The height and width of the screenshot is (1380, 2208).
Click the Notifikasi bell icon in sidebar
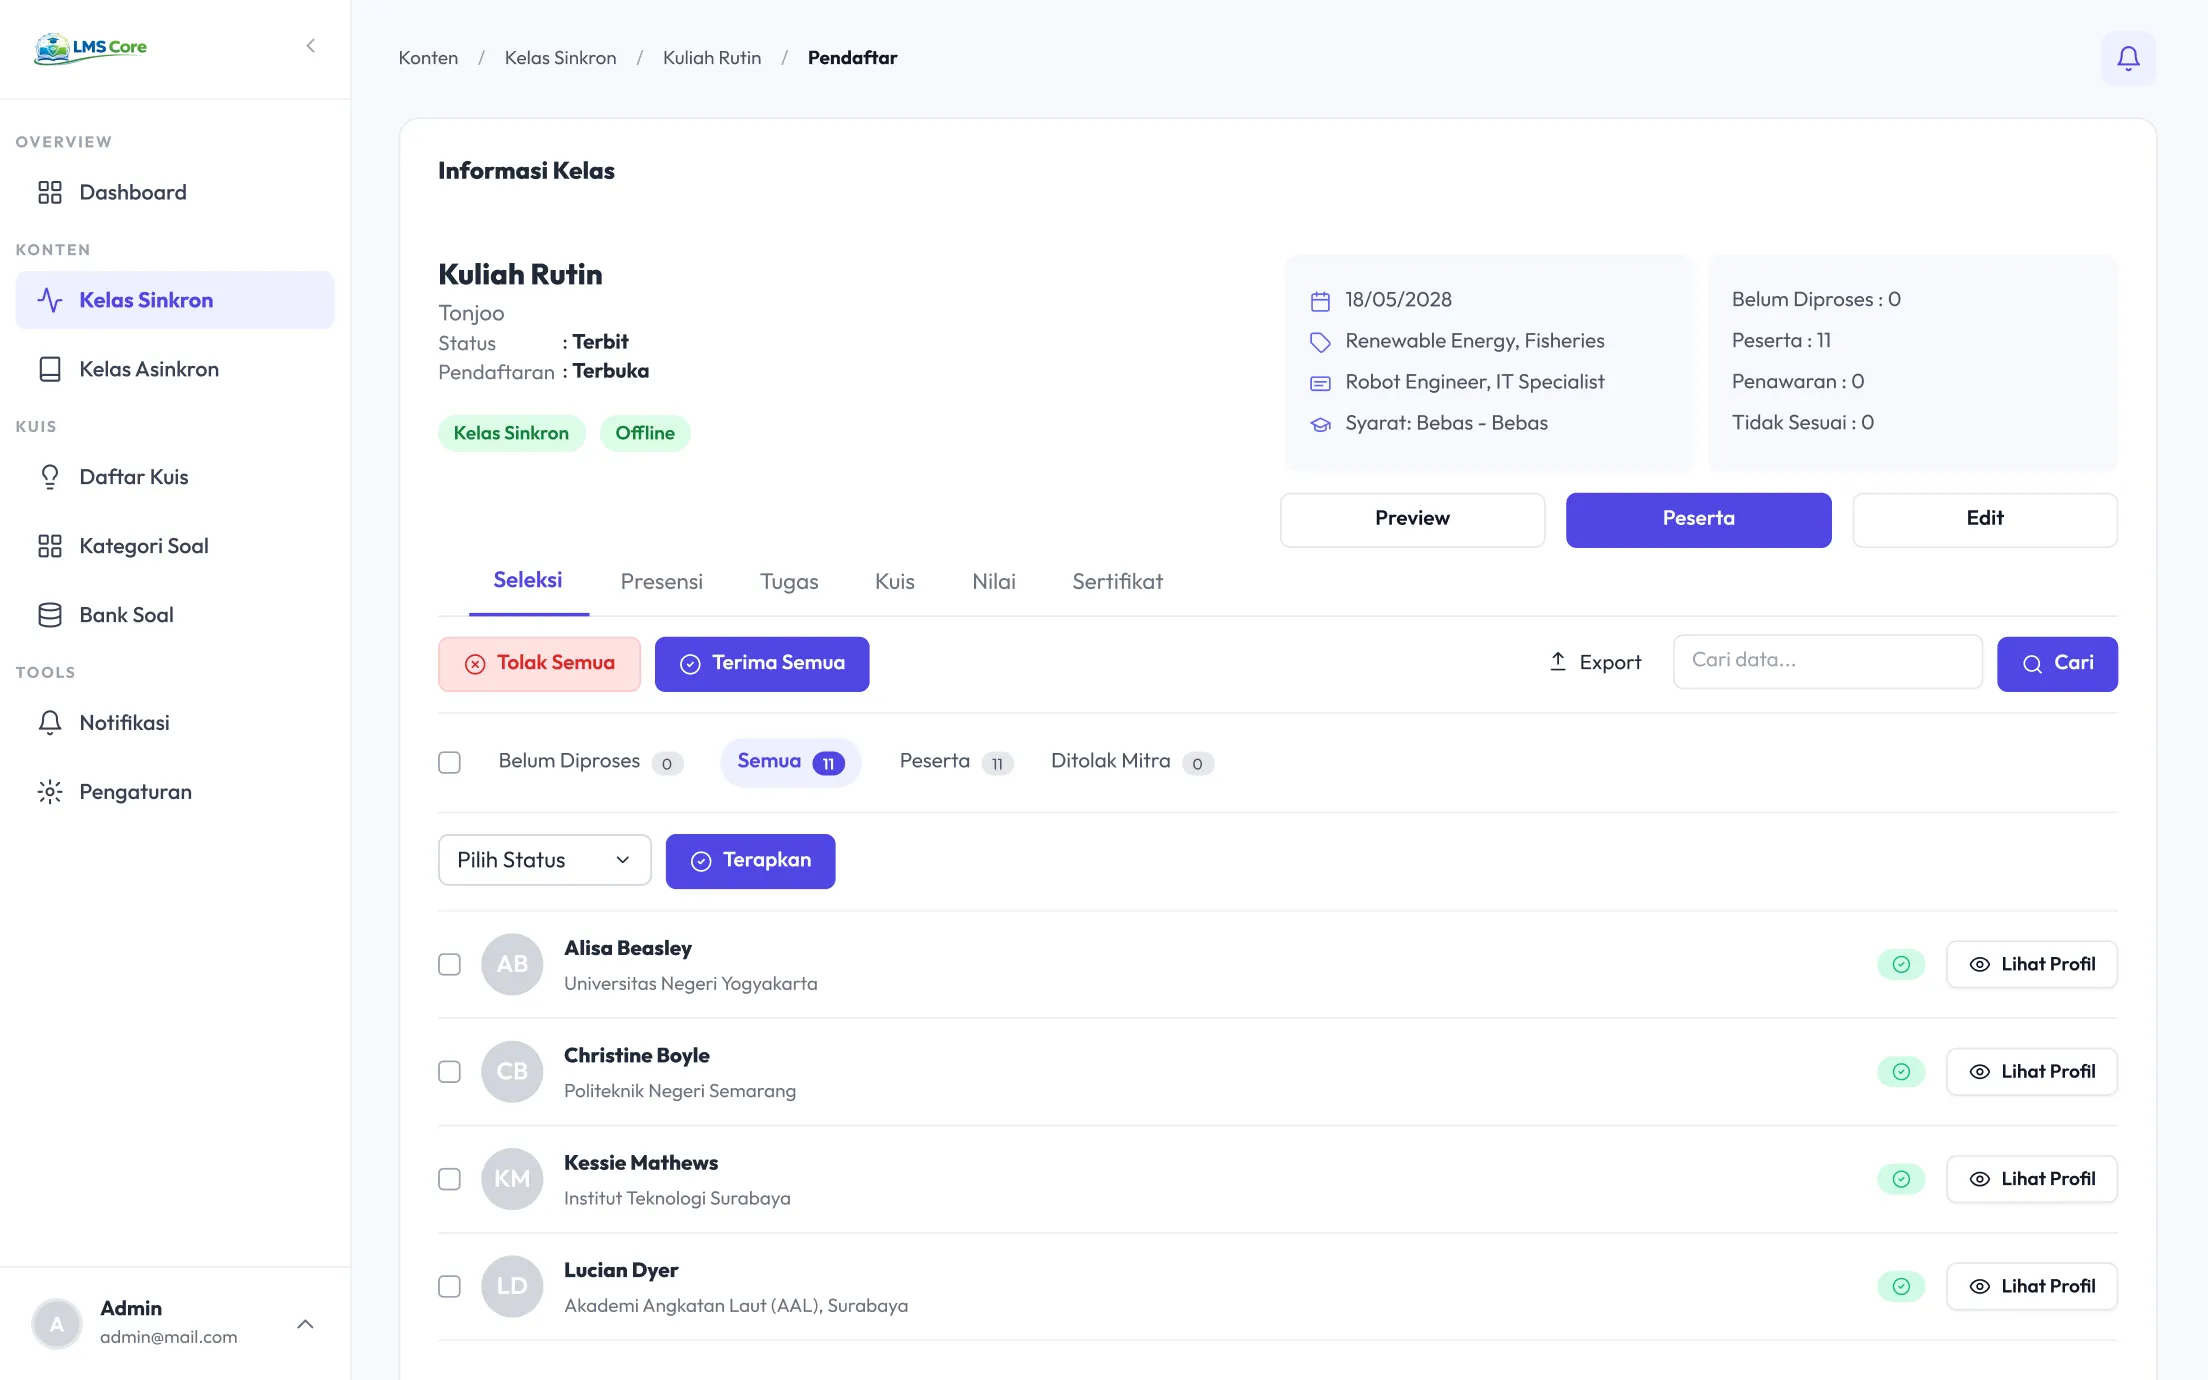50,723
